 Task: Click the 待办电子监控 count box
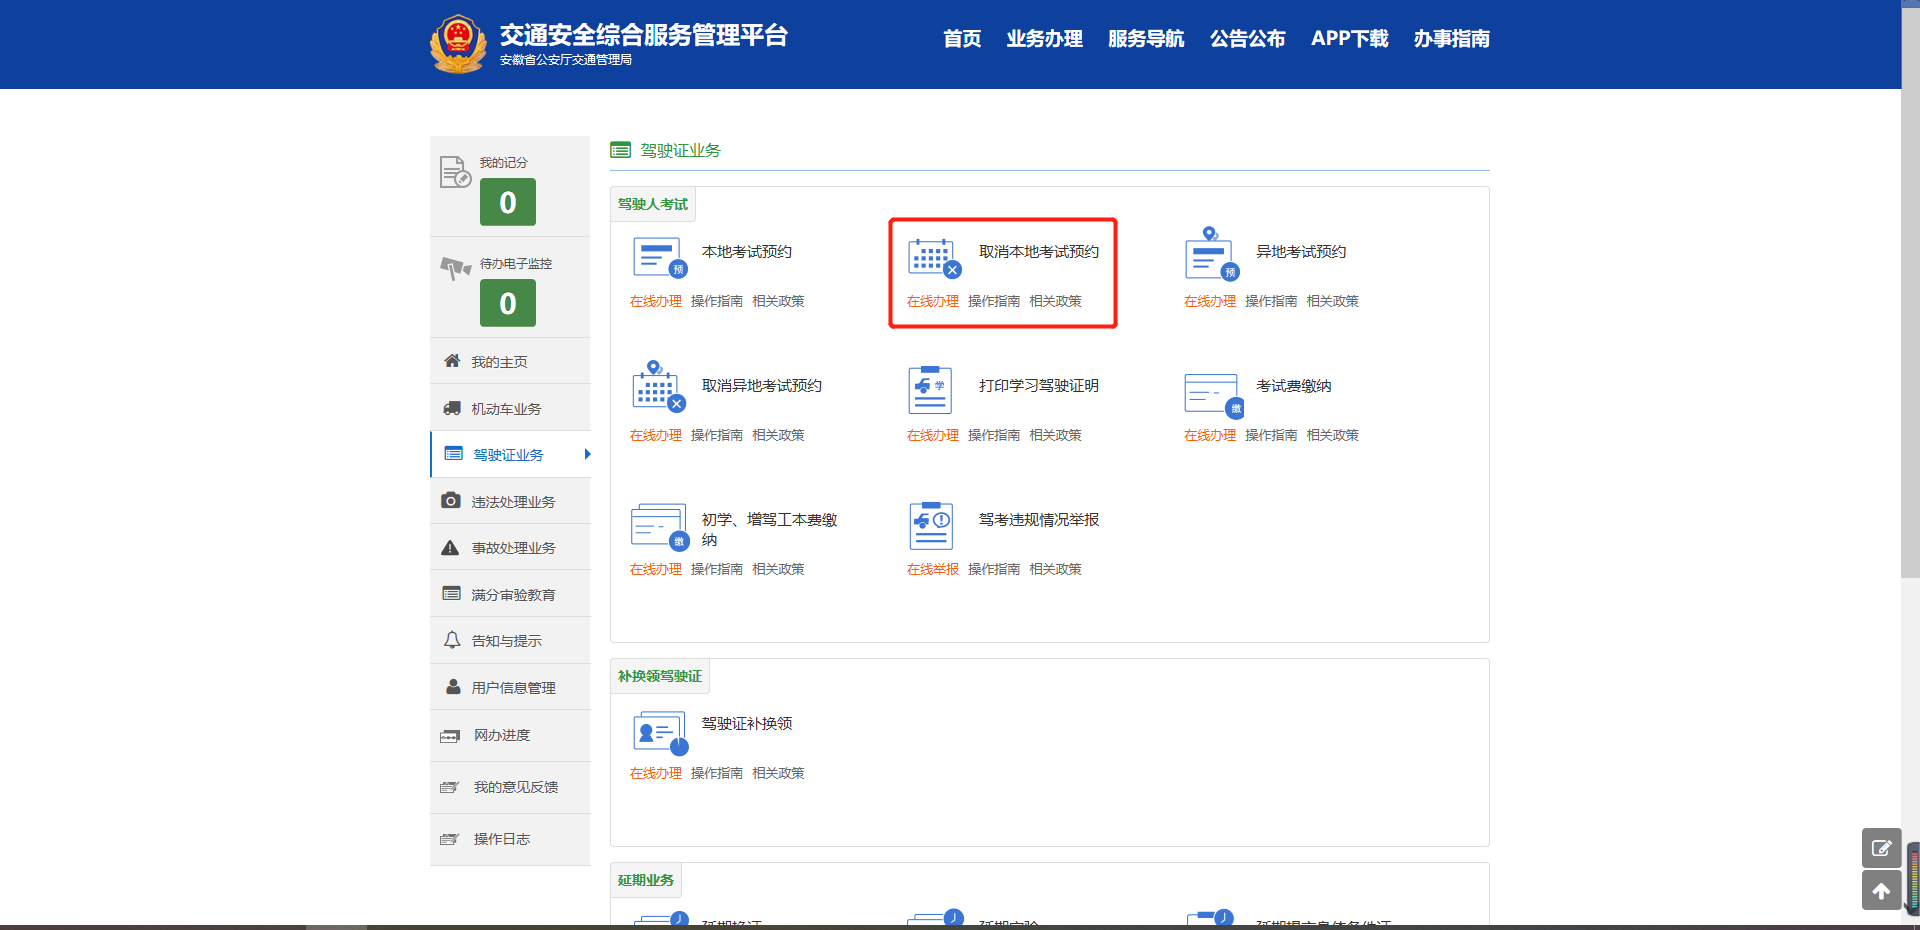point(508,303)
